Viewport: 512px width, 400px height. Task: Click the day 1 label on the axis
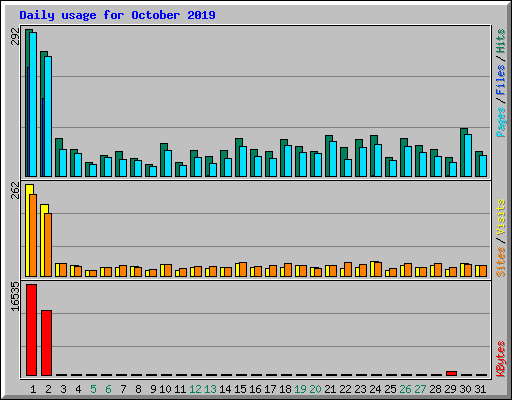click(x=33, y=389)
